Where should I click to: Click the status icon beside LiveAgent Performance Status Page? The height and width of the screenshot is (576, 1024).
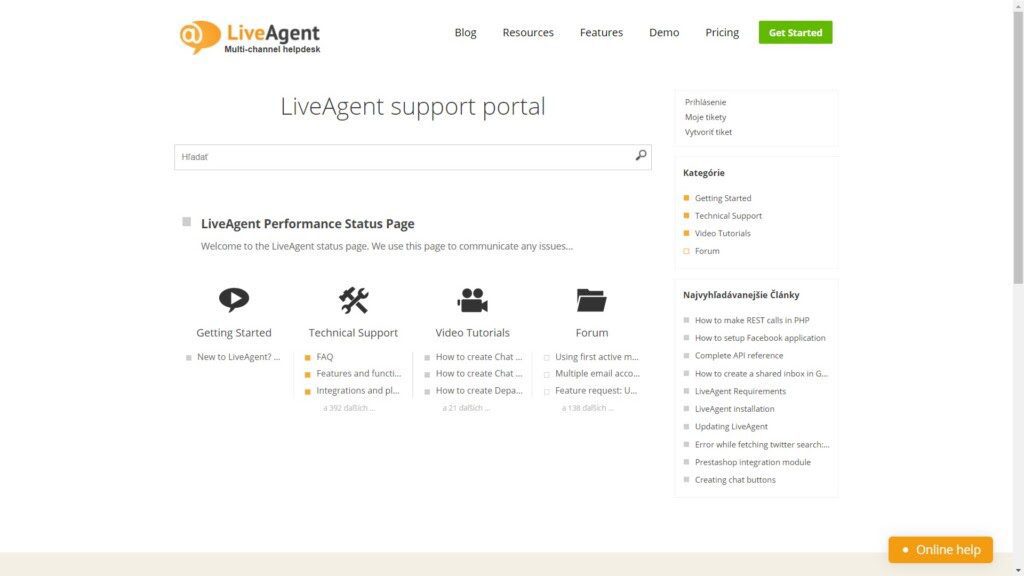click(186, 220)
